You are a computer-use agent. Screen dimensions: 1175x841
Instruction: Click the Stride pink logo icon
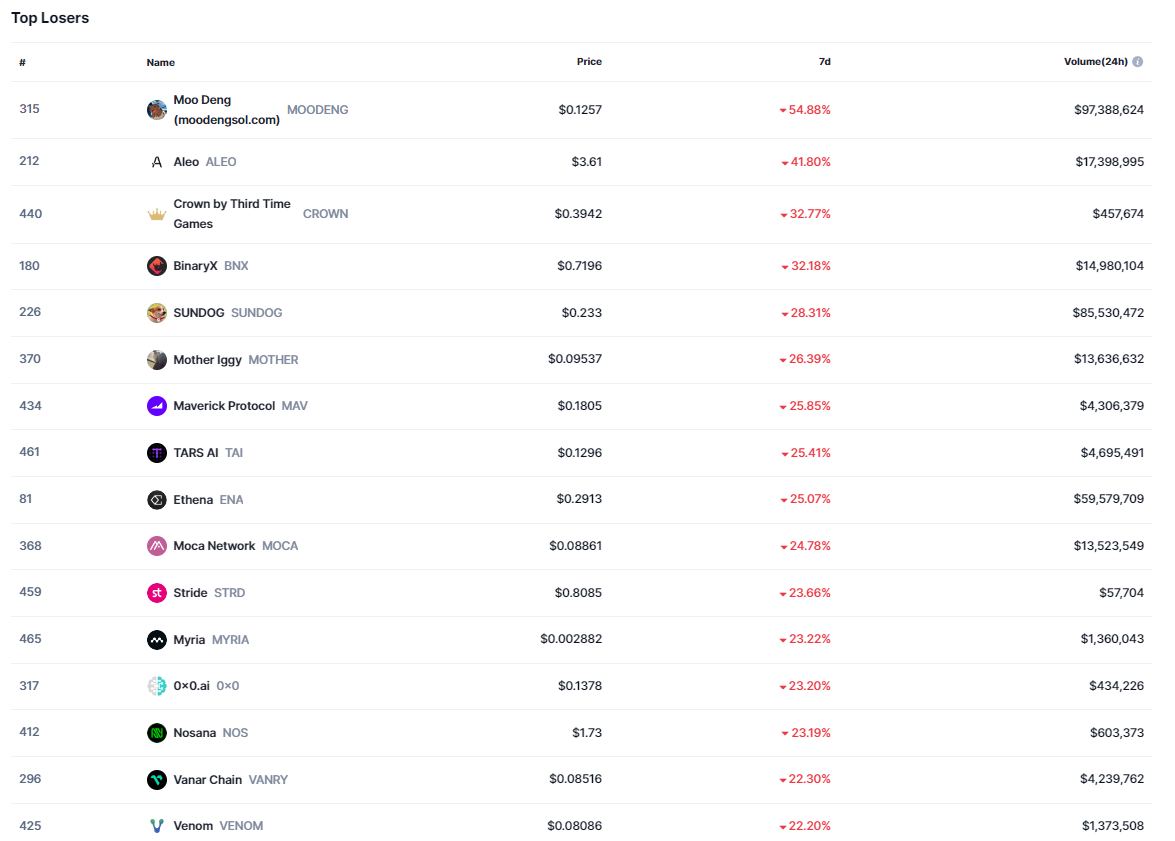pos(156,593)
